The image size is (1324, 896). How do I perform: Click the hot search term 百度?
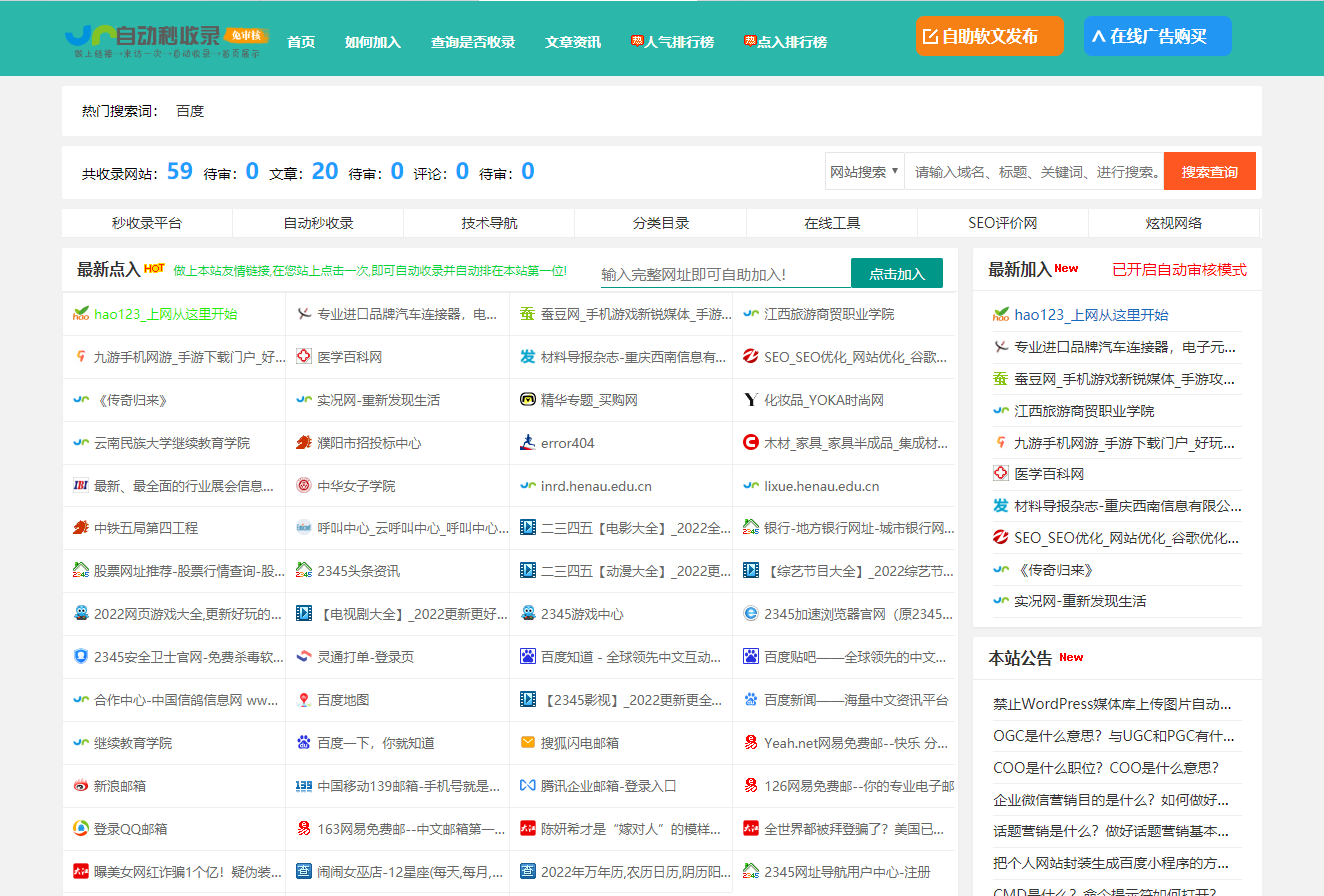tap(190, 111)
